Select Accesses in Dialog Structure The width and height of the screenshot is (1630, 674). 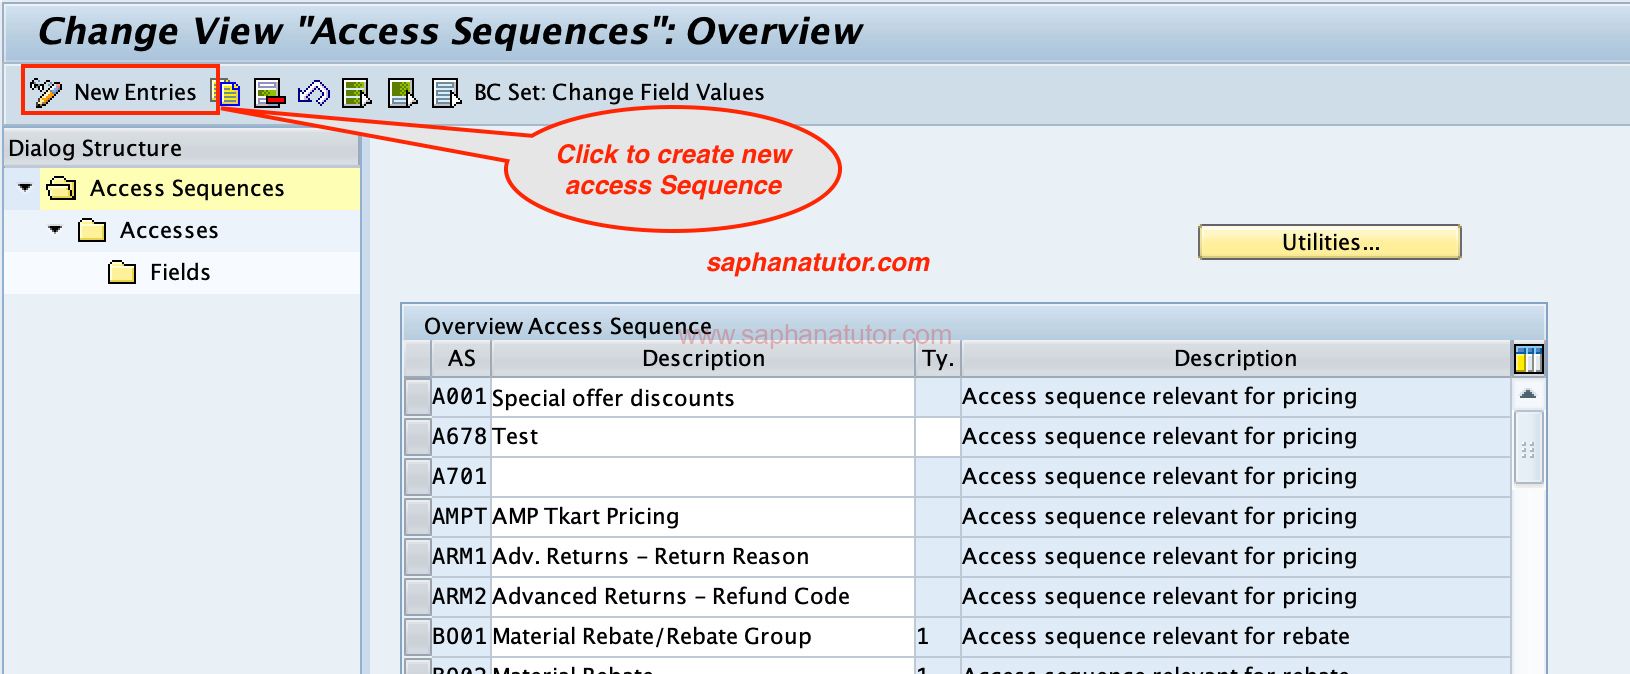click(169, 230)
